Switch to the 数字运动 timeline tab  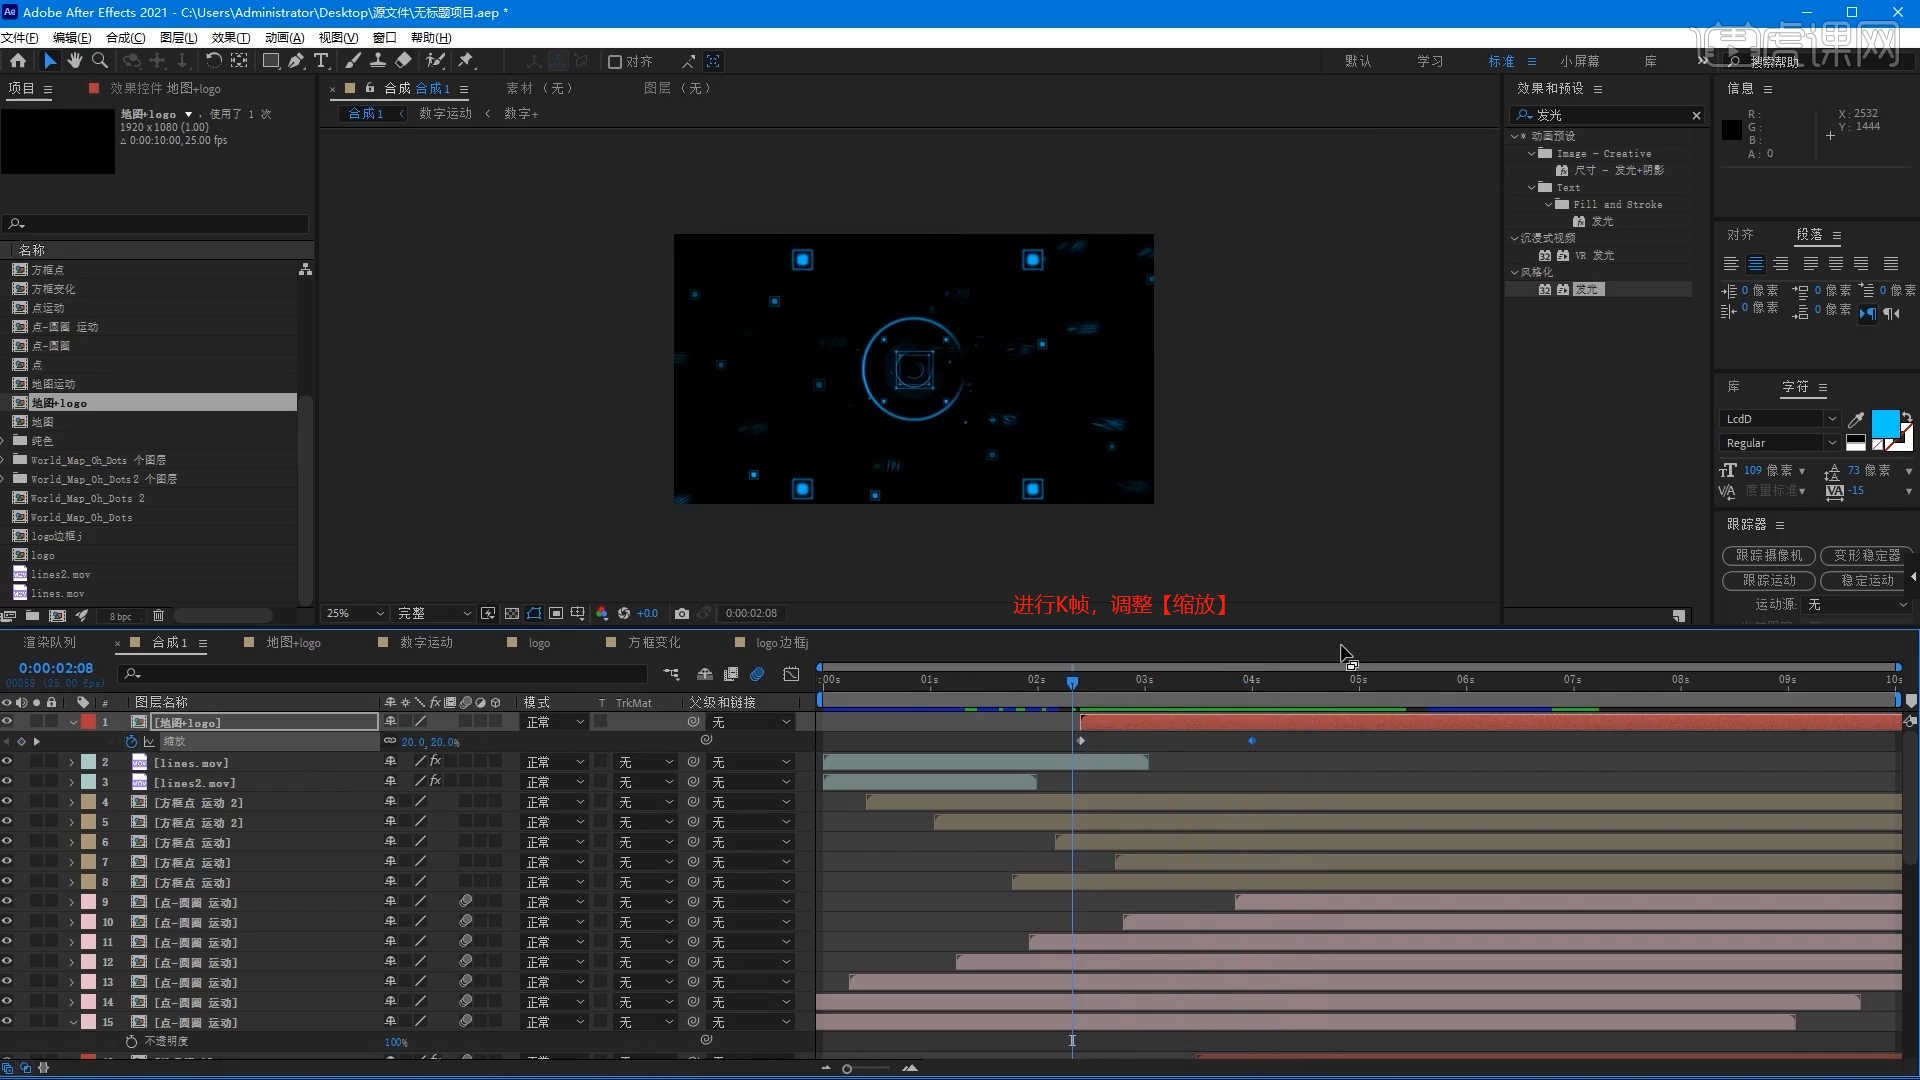click(426, 642)
